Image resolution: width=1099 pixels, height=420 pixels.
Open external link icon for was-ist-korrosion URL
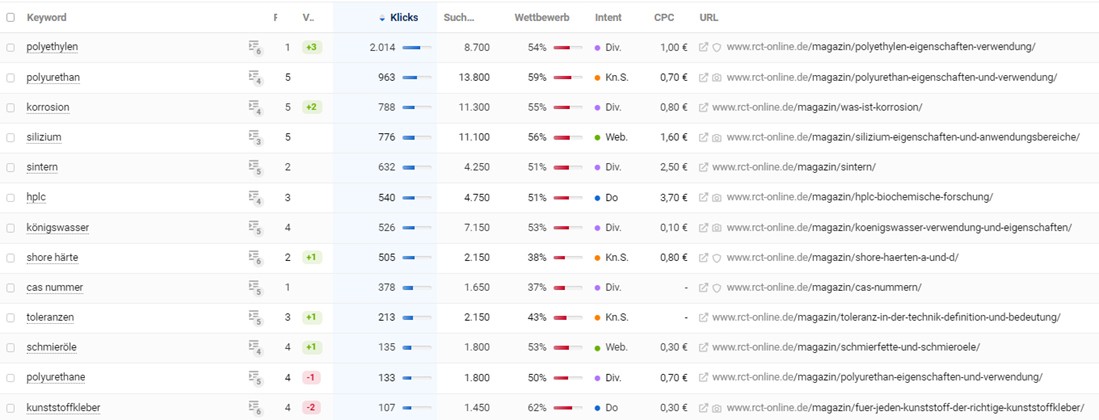click(704, 107)
